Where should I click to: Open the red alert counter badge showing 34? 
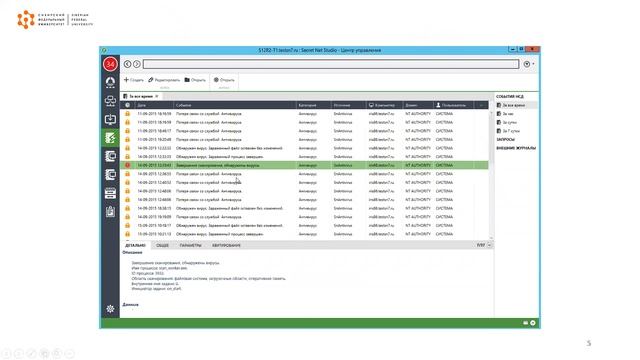110,64
